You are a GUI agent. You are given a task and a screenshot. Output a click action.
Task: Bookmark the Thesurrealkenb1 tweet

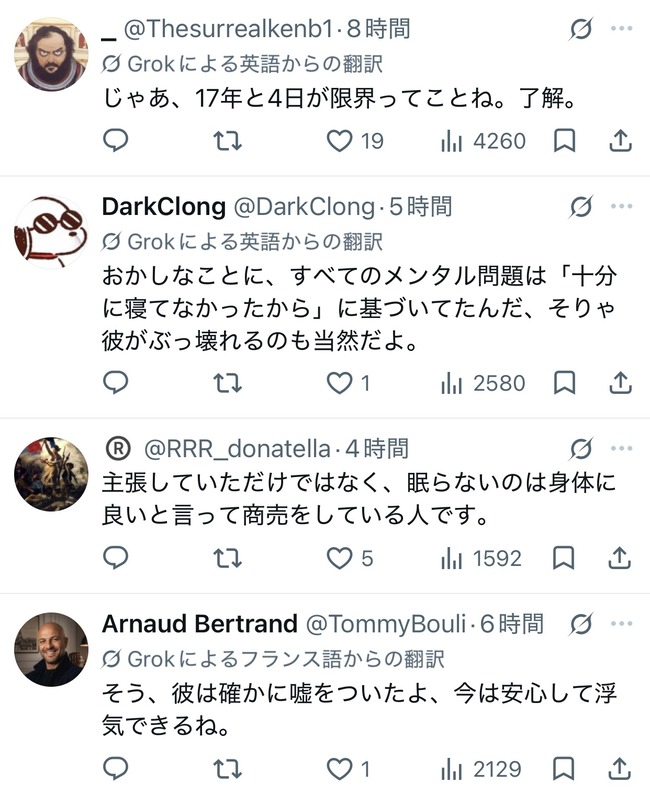tap(564, 140)
